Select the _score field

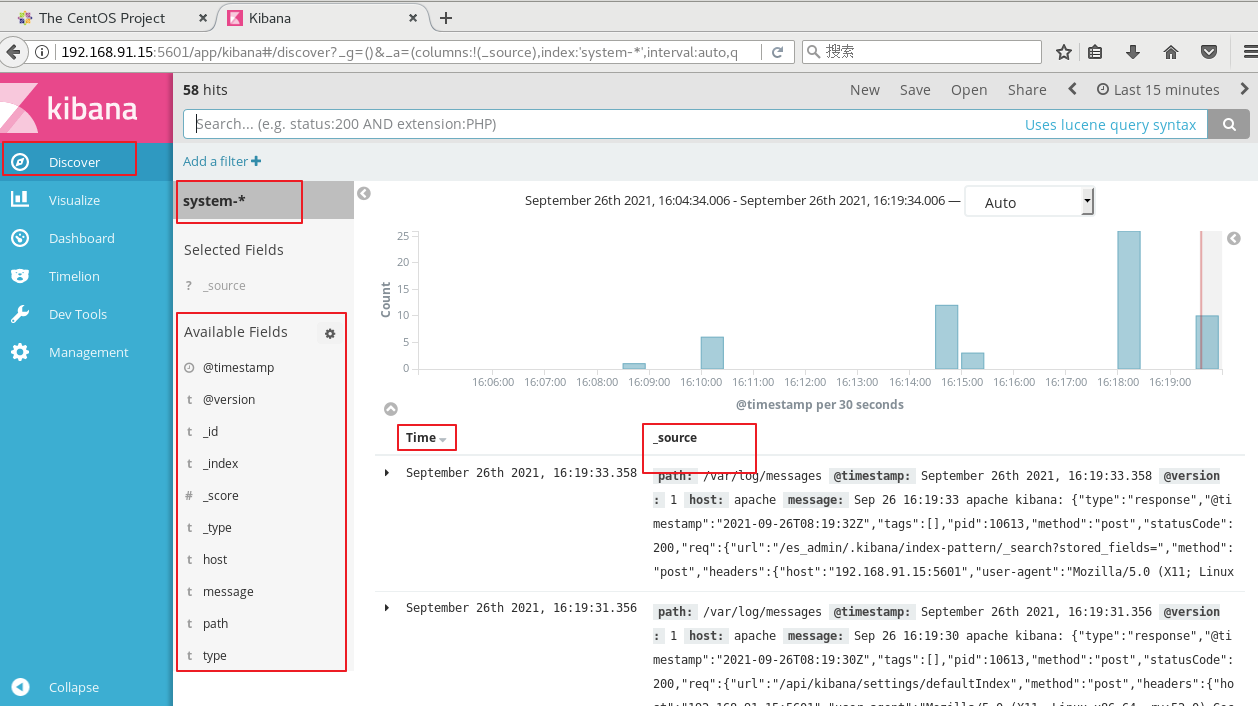(x=220, y=496)
